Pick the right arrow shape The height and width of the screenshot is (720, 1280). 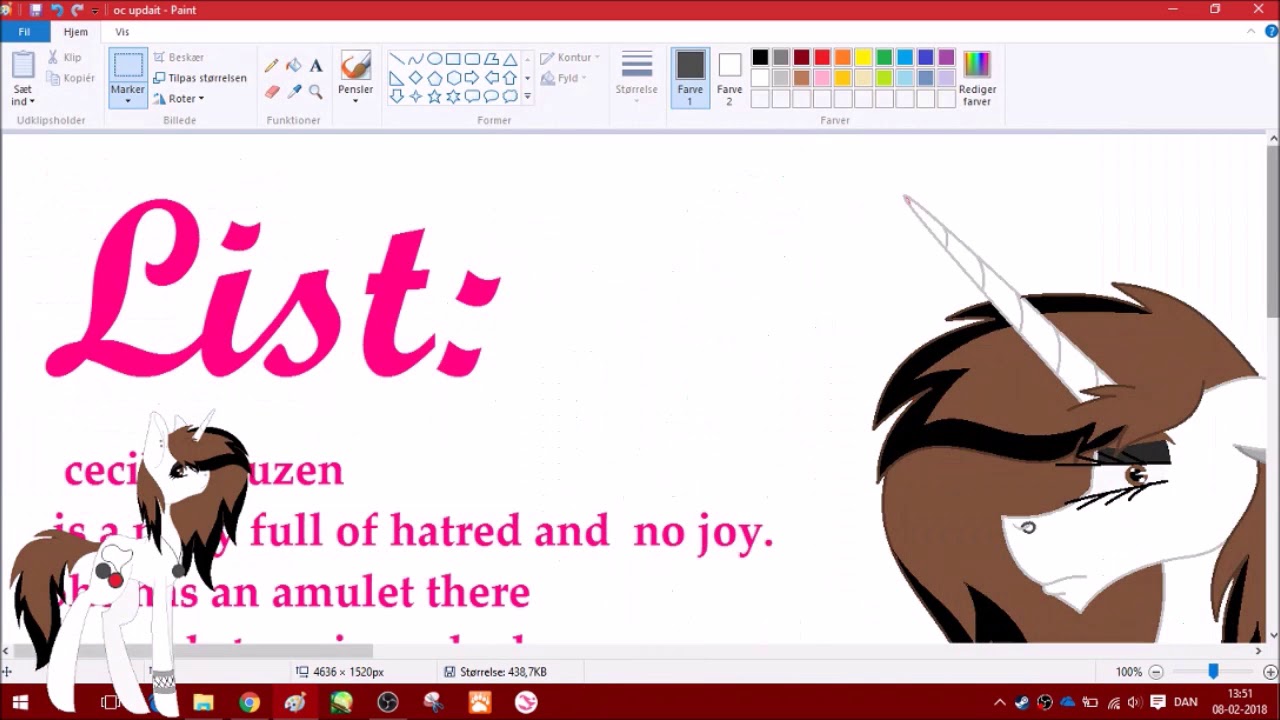pyautogui.click(x=472, y=78)
